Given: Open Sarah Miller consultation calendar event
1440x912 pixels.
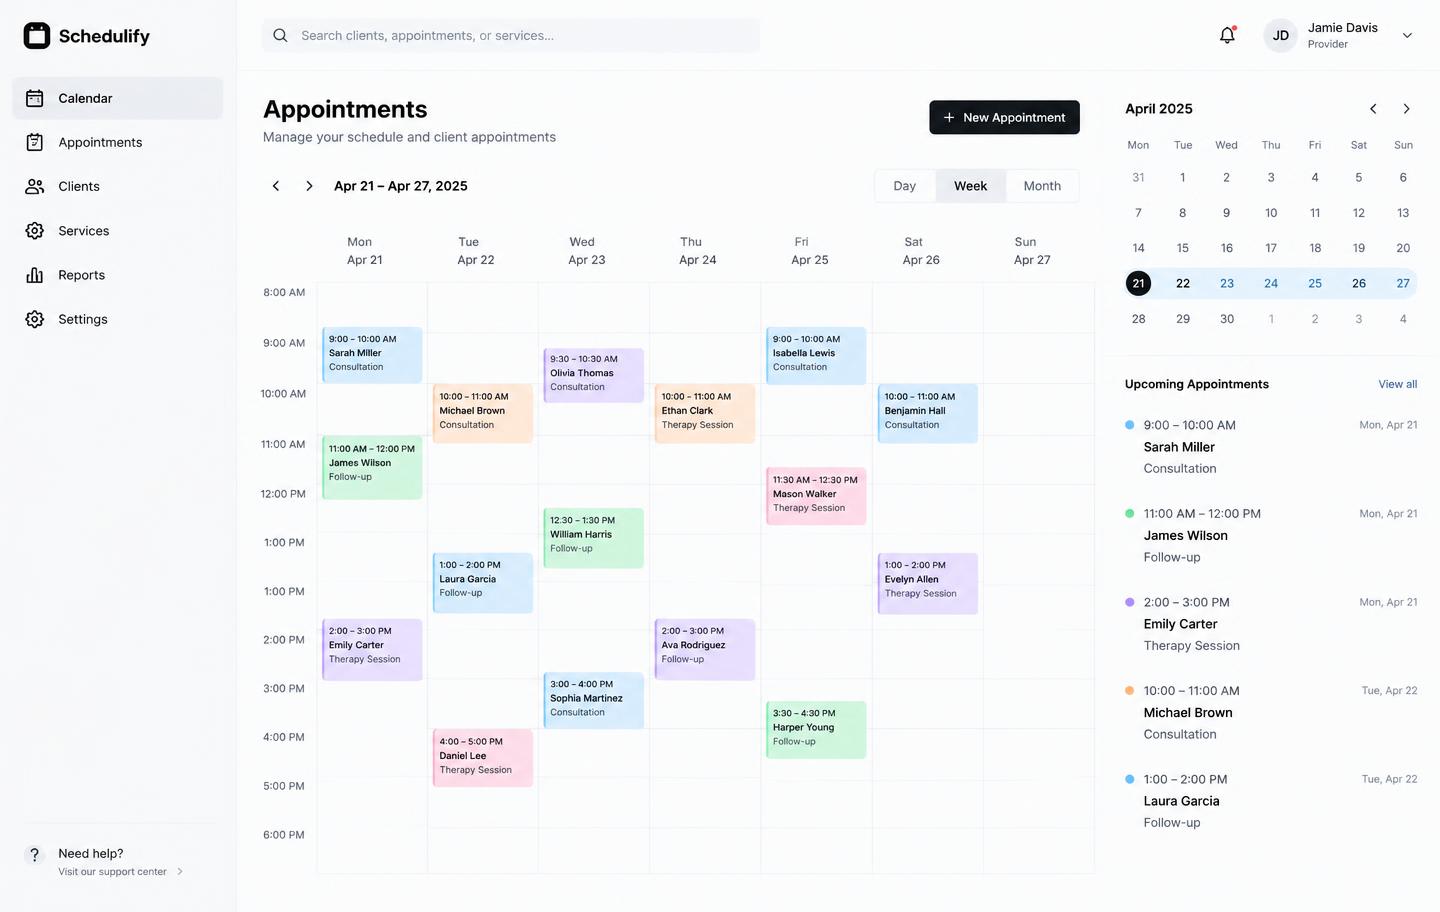Looking at the screenshot, I should pos(372,355).
